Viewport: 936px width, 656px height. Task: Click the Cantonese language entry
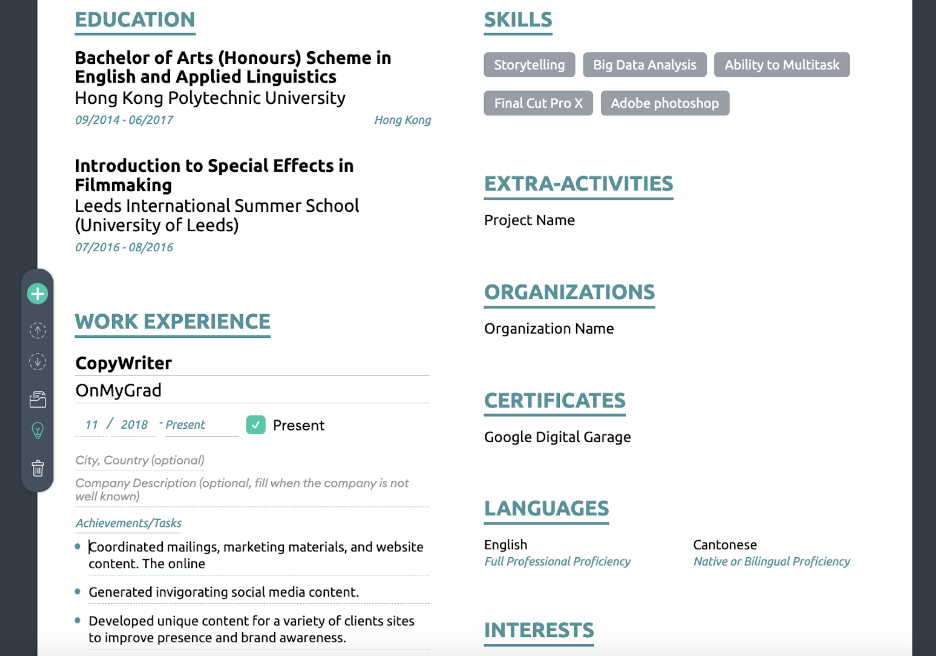tap(725, 544)
